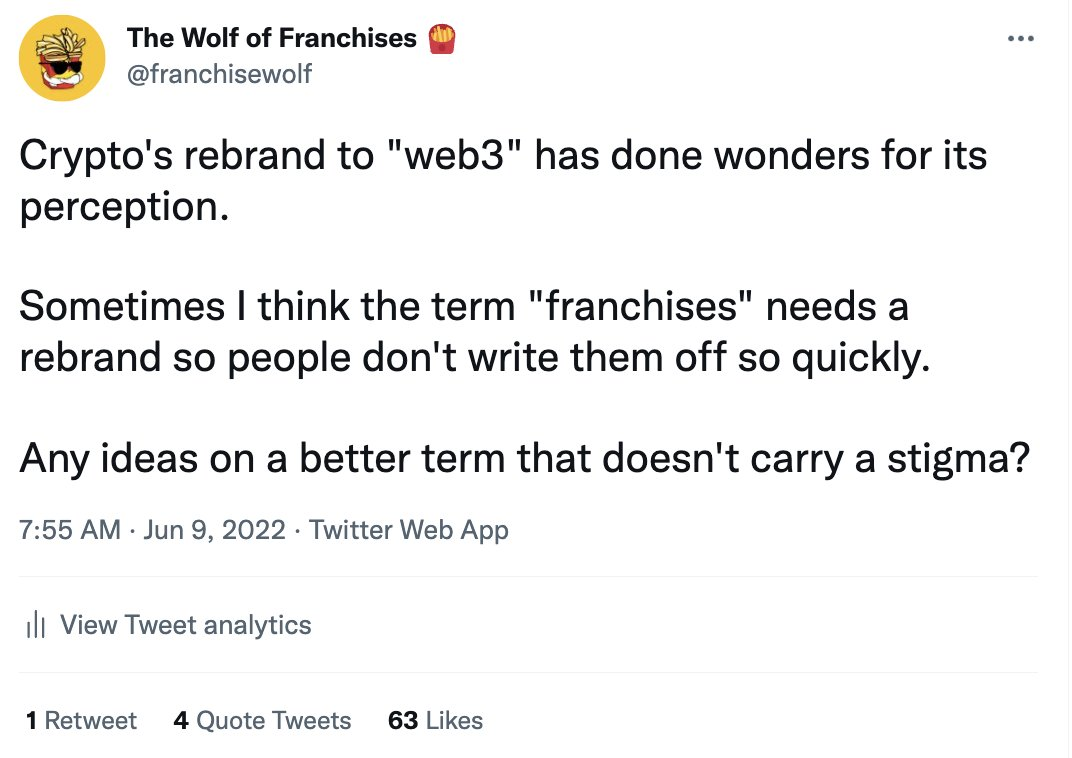Screen dimensions: 1072x758
Task: View the 1 Retweet list
Action: pyautogui.click(x=81, y=720)
